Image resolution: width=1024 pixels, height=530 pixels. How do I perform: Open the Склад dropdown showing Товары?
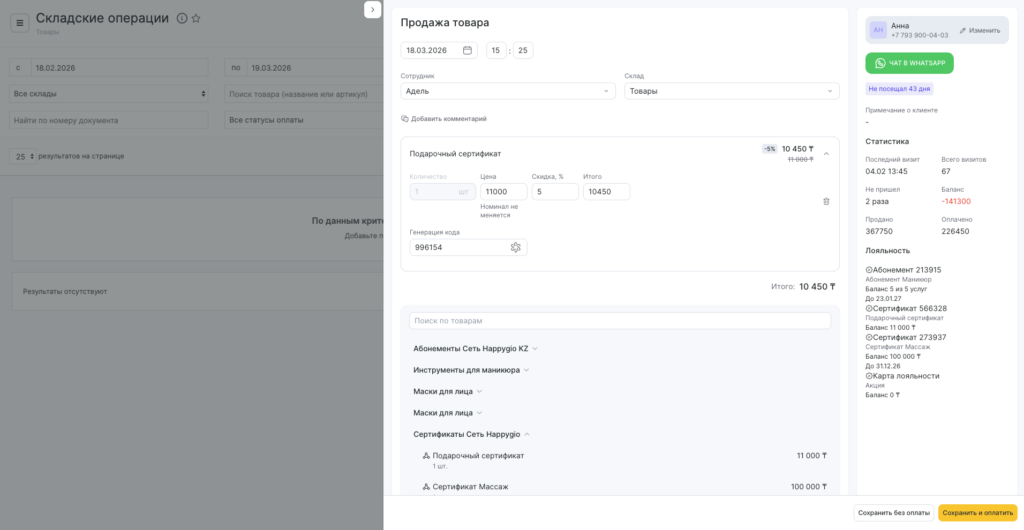(x=731, y=91)
